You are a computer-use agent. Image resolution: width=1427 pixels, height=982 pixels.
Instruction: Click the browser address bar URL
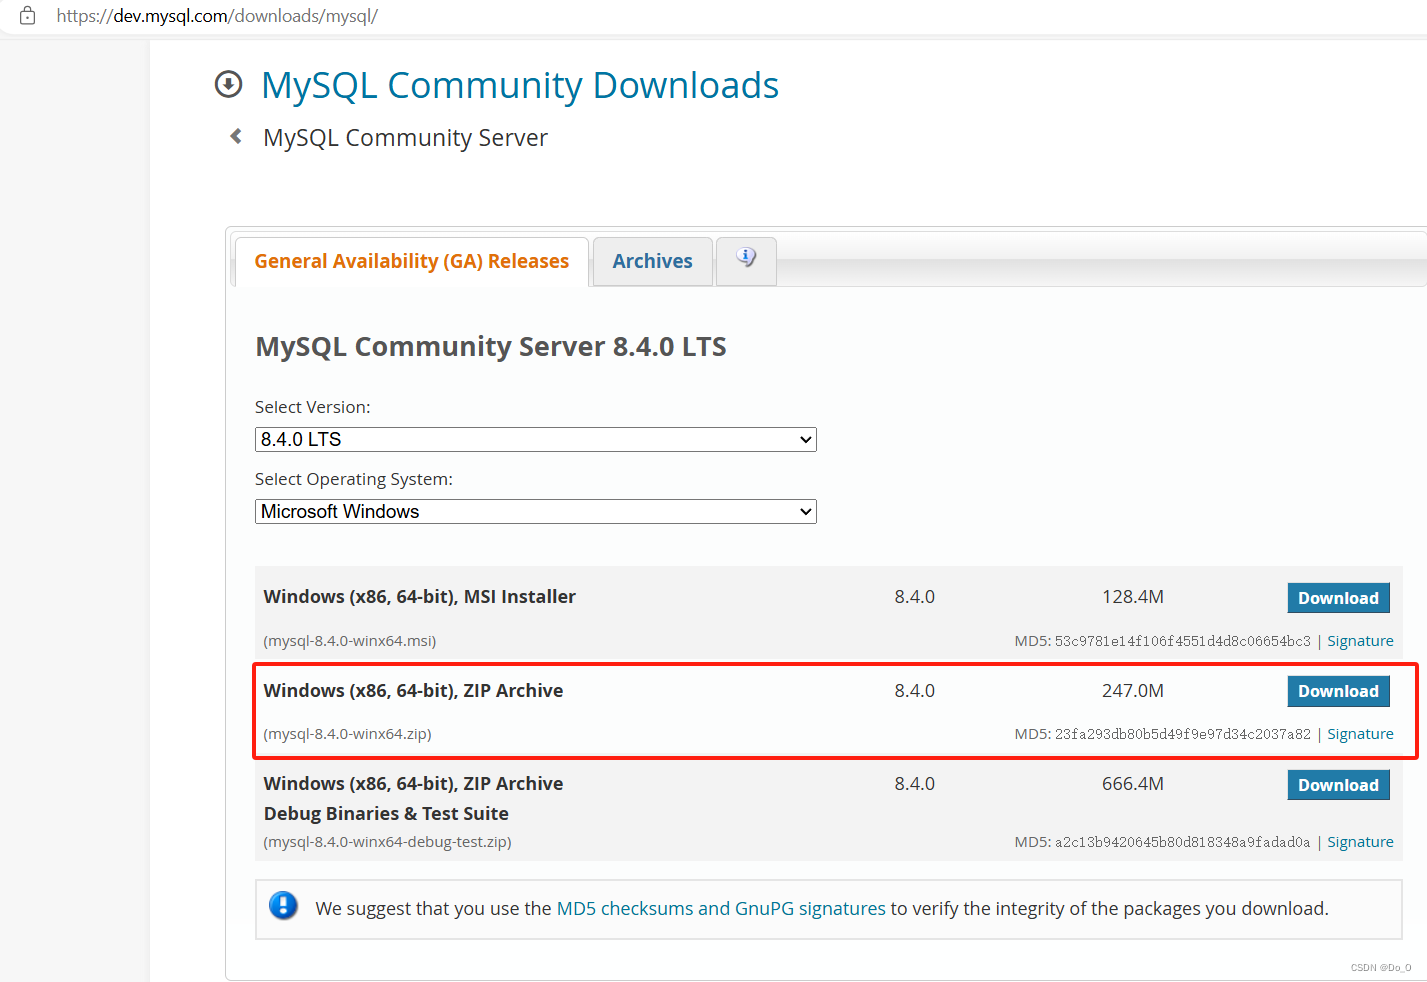218,16
